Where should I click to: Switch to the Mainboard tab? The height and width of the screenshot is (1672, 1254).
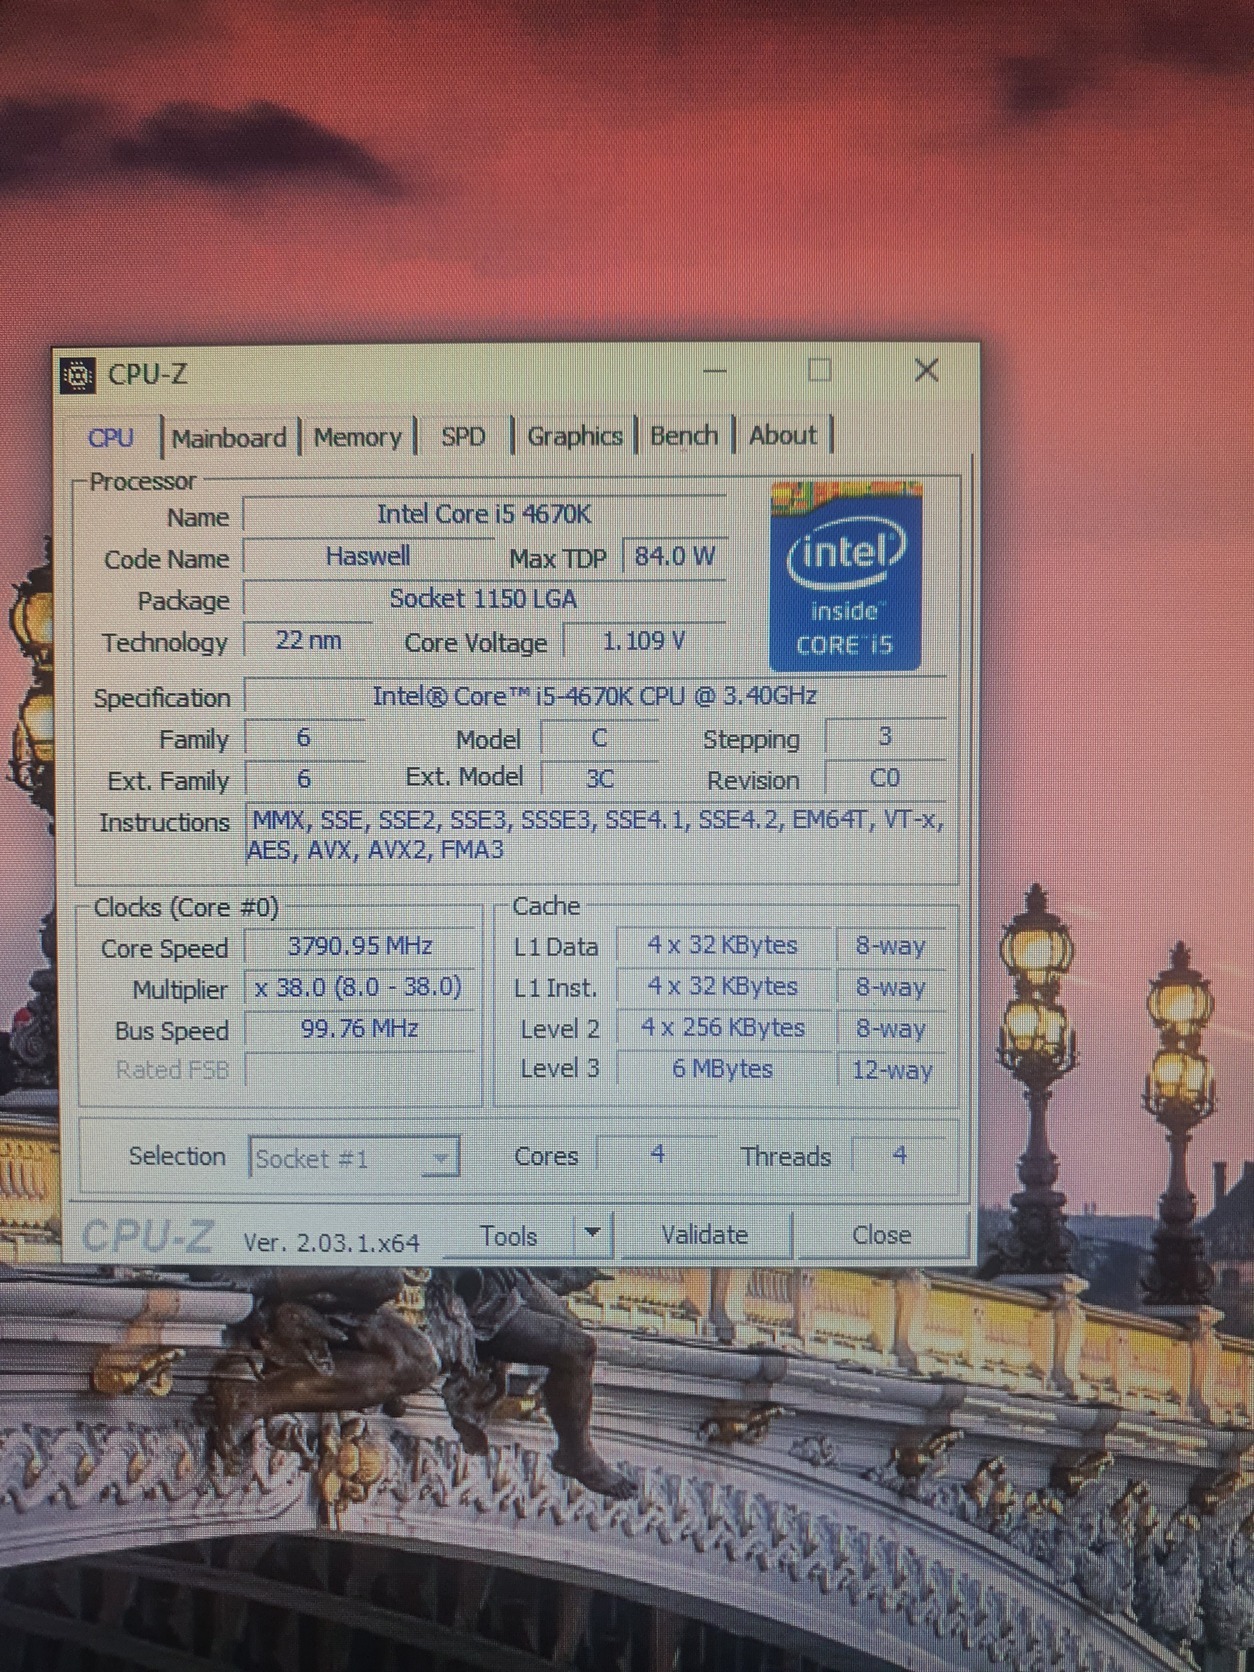pos(229,438)
